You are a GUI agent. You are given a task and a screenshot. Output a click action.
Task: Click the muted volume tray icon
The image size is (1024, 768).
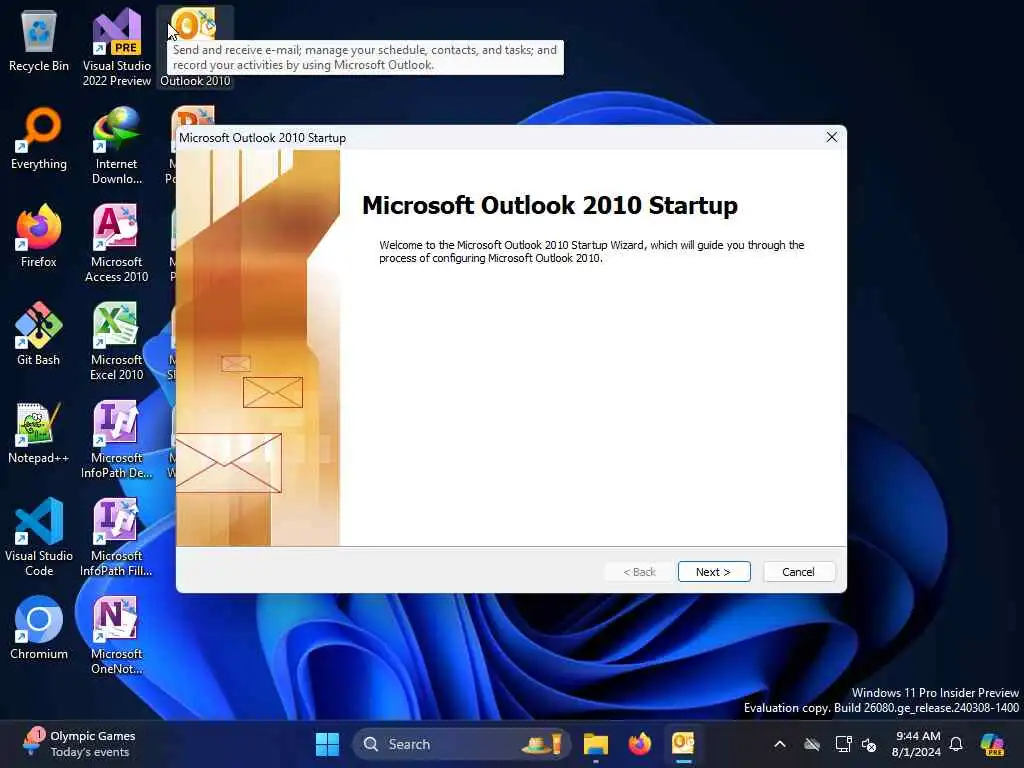pos(869,744)
